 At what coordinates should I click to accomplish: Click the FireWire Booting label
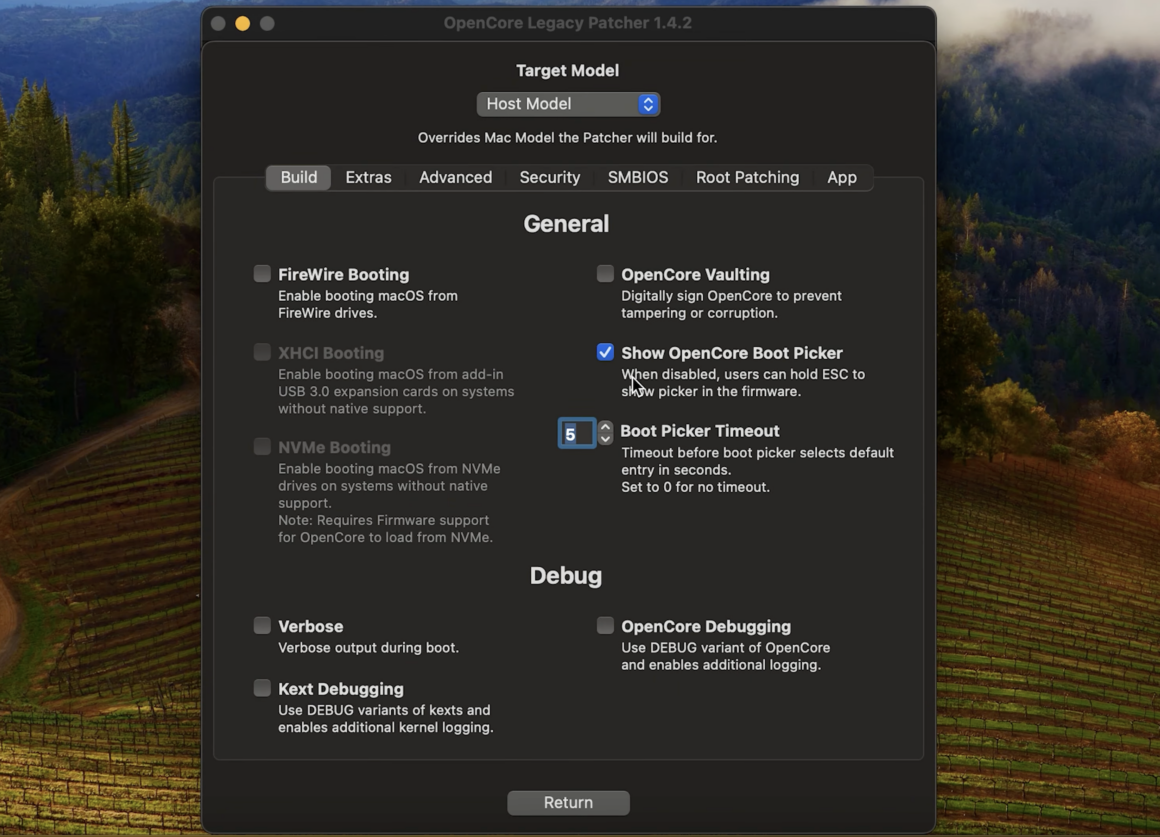343,275
